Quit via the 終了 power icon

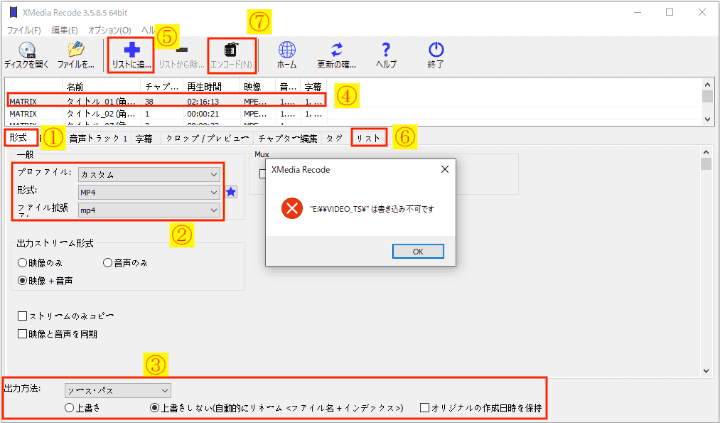[436, 55]
